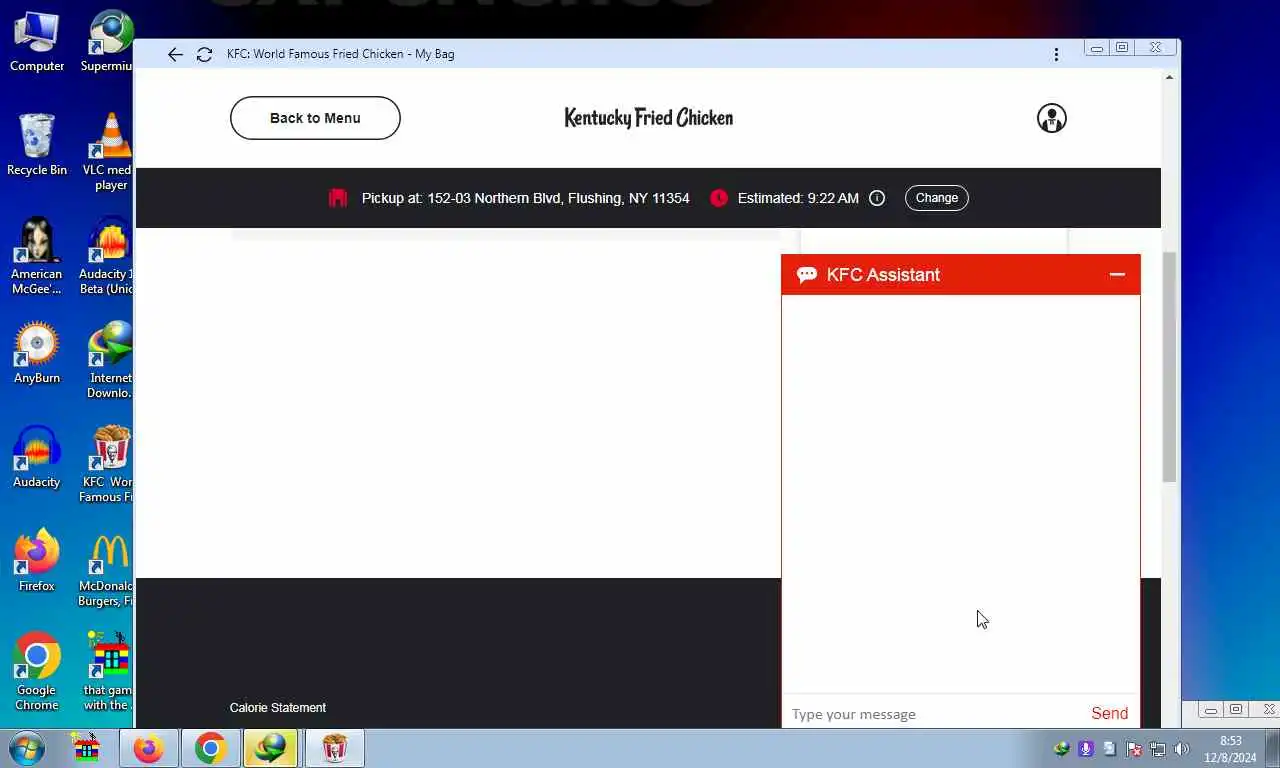Open Computer desktop icon
This screenshot has height=768, width=1280.
37,41
